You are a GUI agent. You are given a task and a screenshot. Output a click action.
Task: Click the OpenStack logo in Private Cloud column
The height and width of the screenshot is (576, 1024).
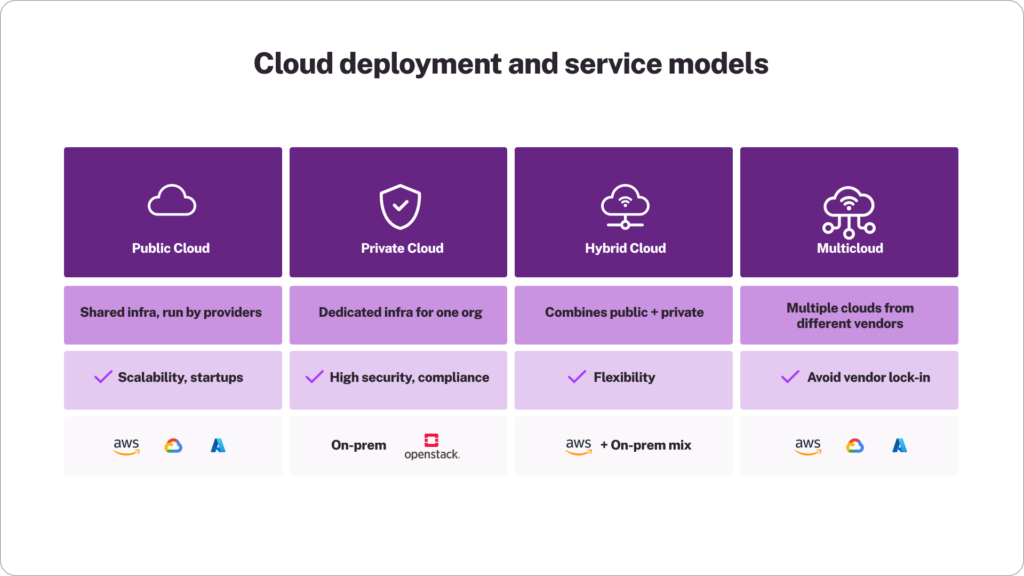[x=432, y=444]
